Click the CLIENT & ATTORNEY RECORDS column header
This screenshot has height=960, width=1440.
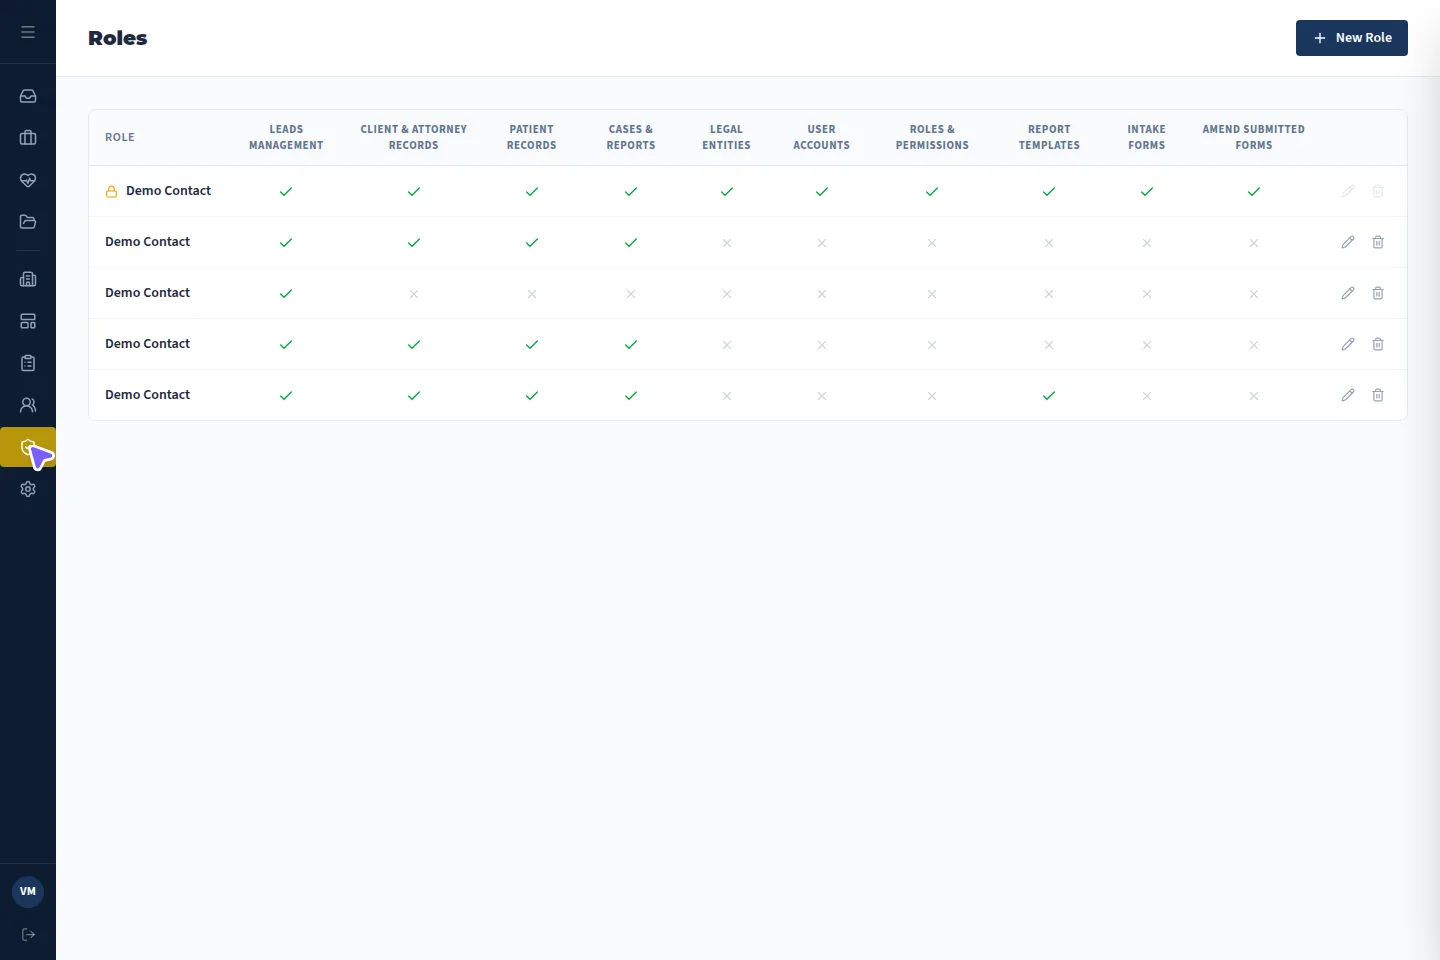tap(414, 138)
